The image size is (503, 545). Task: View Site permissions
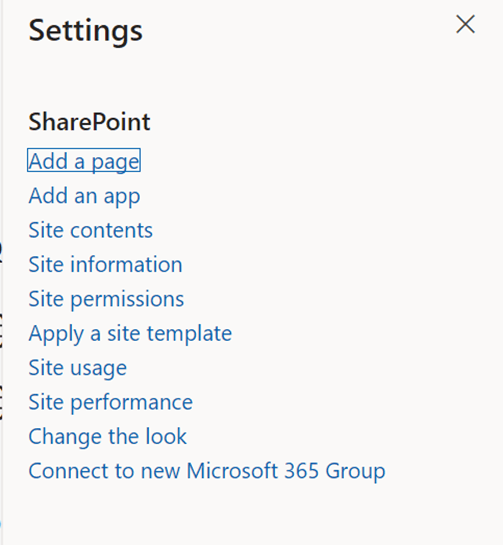[106, 299]
